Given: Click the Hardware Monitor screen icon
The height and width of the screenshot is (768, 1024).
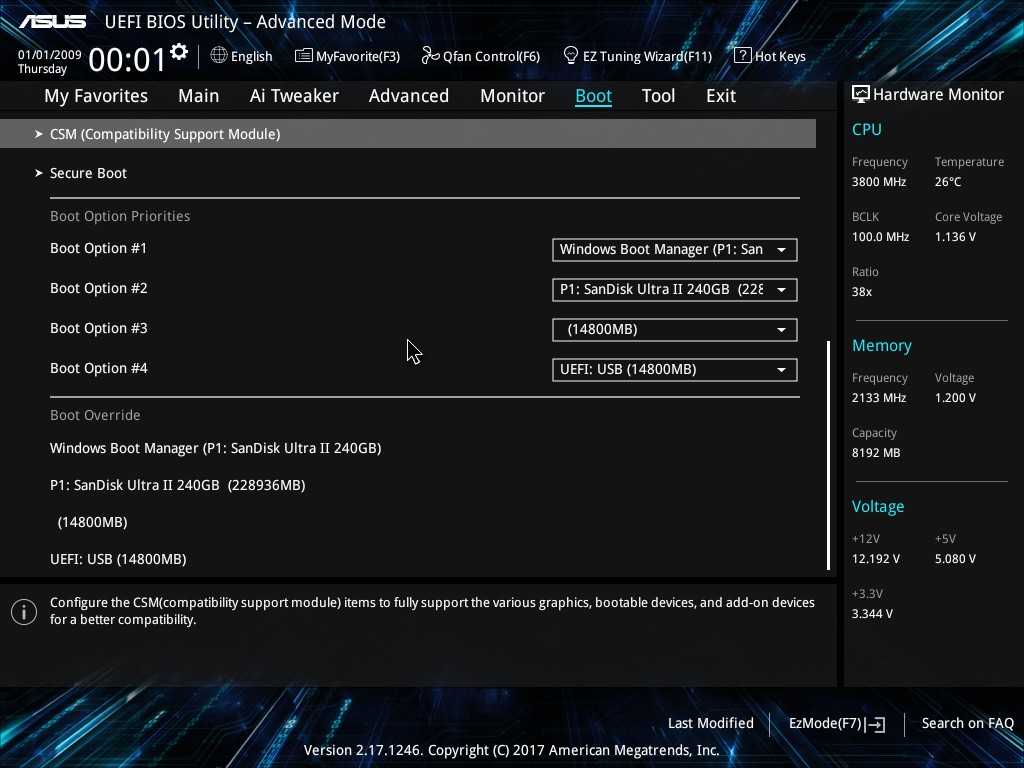Looking at the screenshot, I should point(861,95).
